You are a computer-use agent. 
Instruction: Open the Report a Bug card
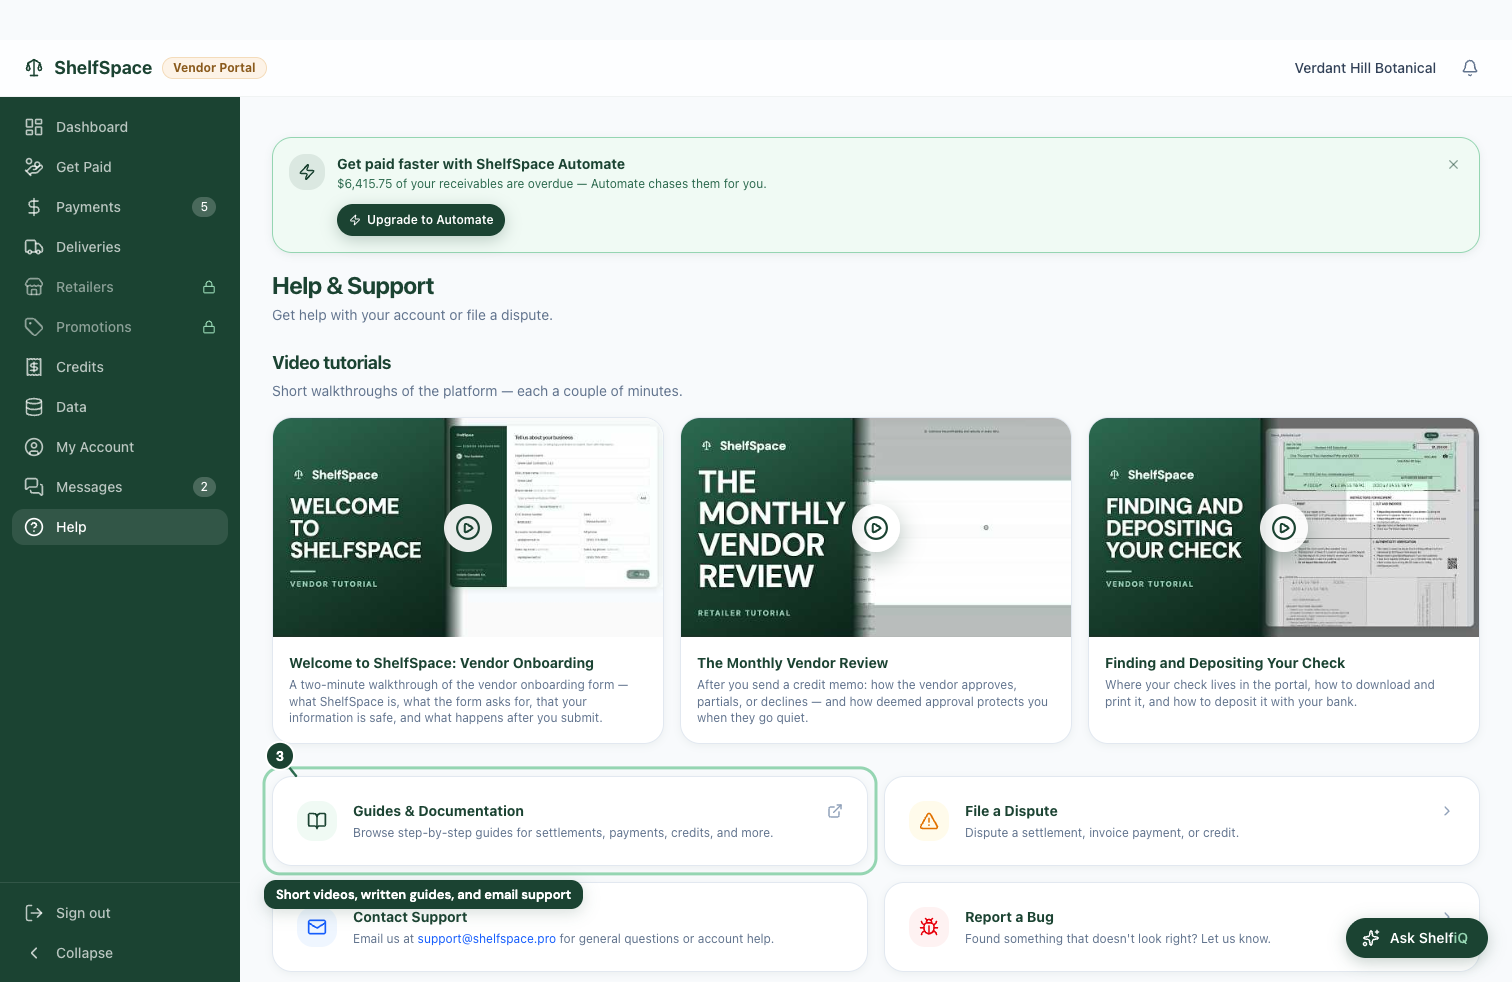[1182, 927]
